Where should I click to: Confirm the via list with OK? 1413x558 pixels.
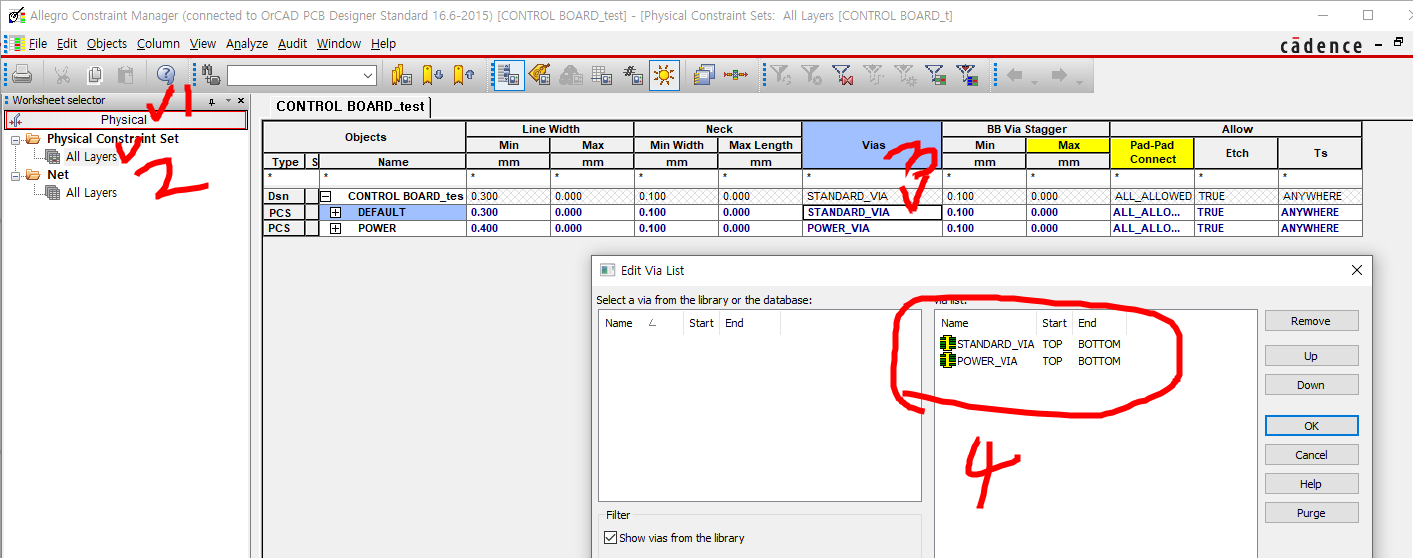tap(1311, 426)
